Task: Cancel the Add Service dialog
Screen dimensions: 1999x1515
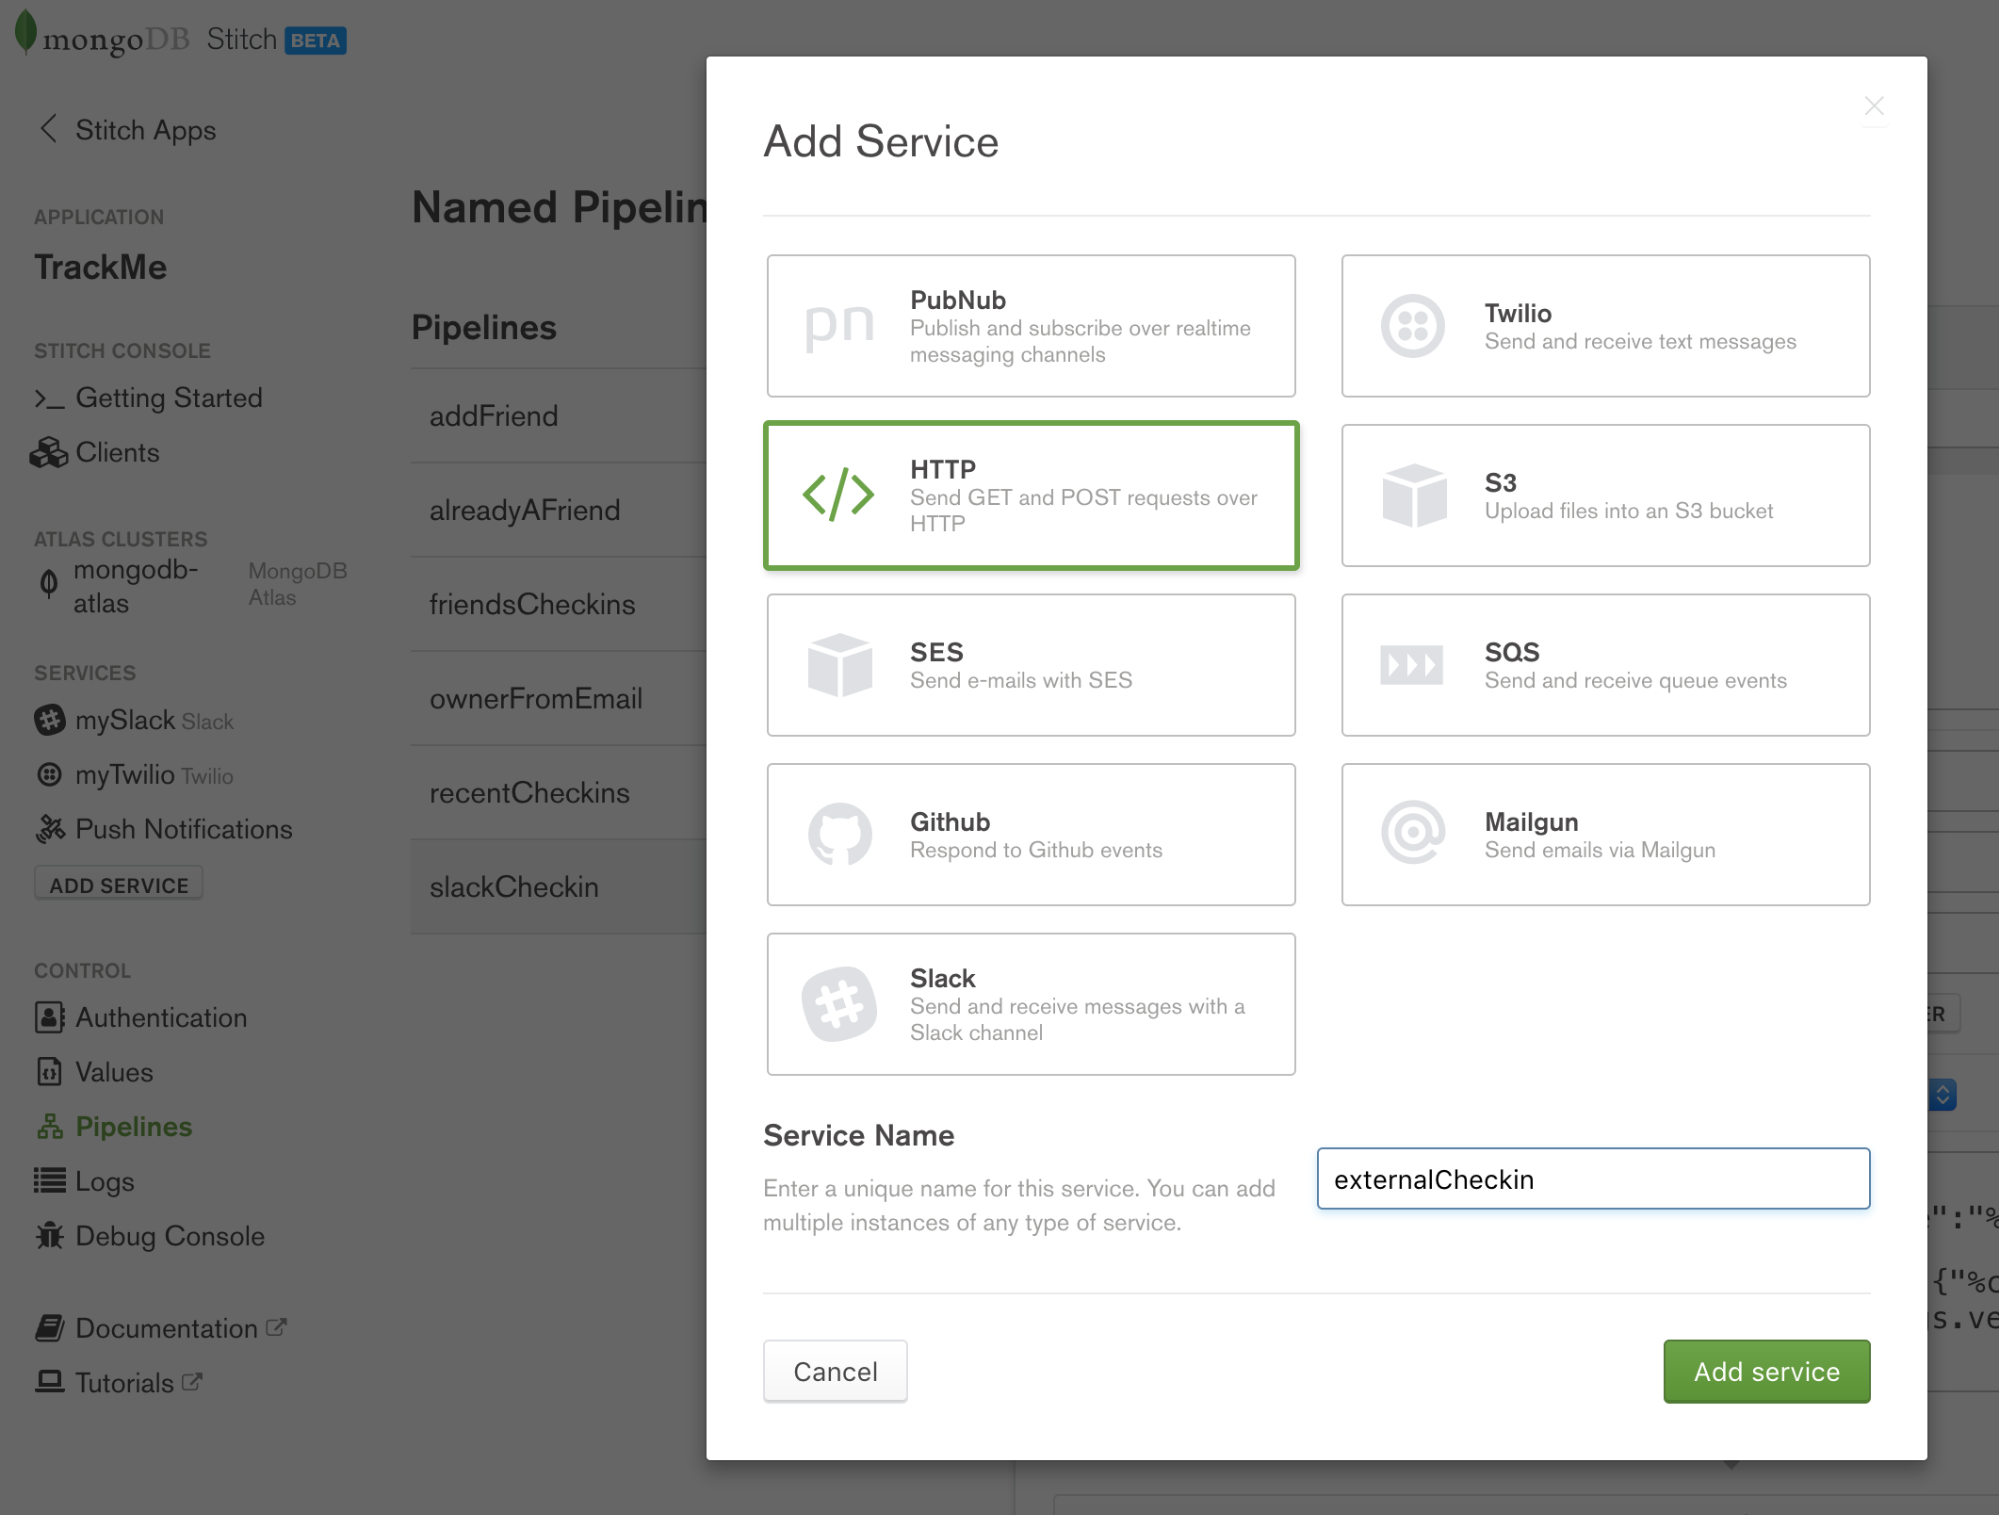Action: pyautogui.click(x=835, y=1371)
